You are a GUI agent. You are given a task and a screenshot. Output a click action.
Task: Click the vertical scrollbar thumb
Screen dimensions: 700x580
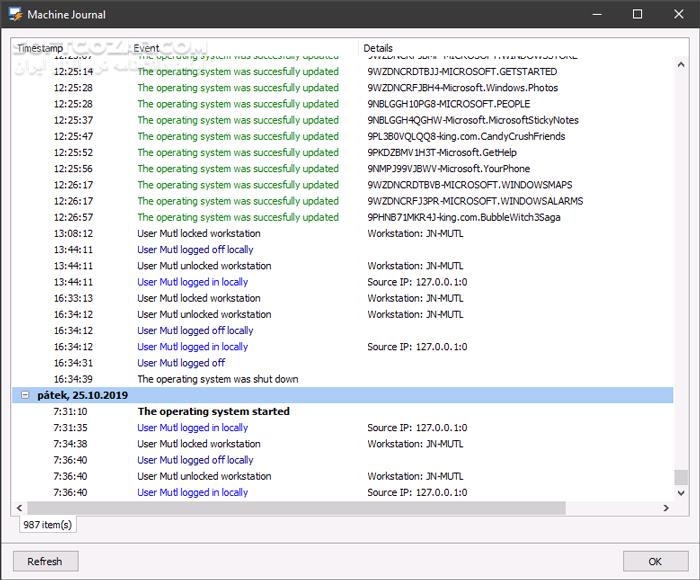tap(681, 477)
